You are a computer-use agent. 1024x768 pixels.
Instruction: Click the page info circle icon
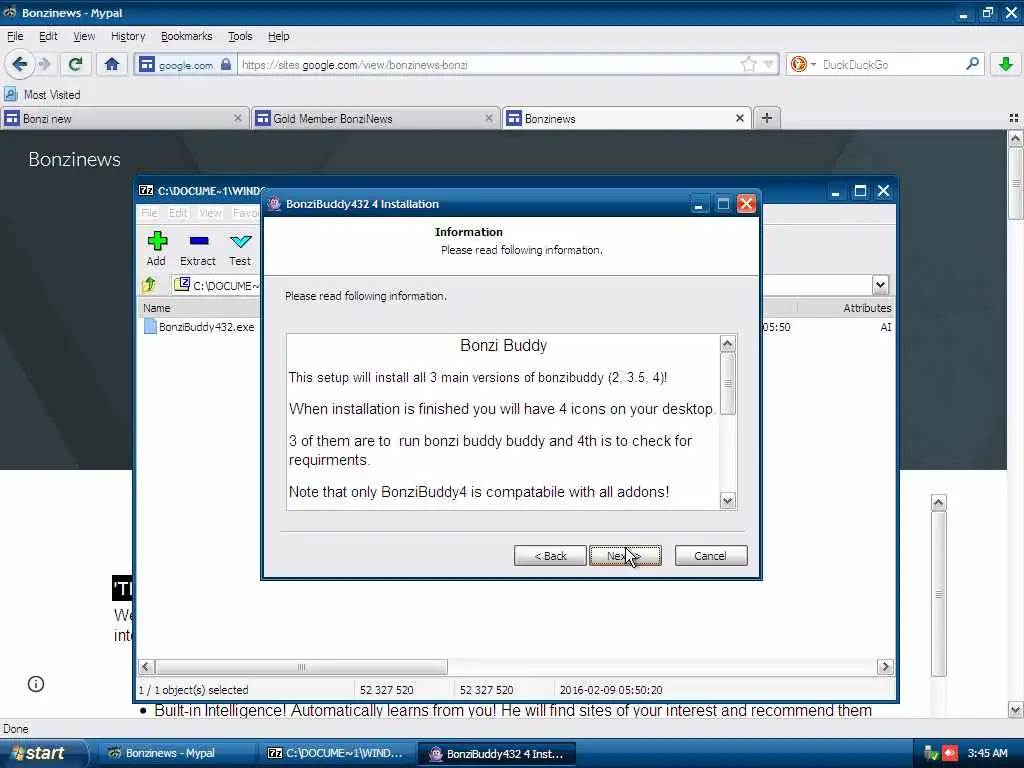coord(36,684)
